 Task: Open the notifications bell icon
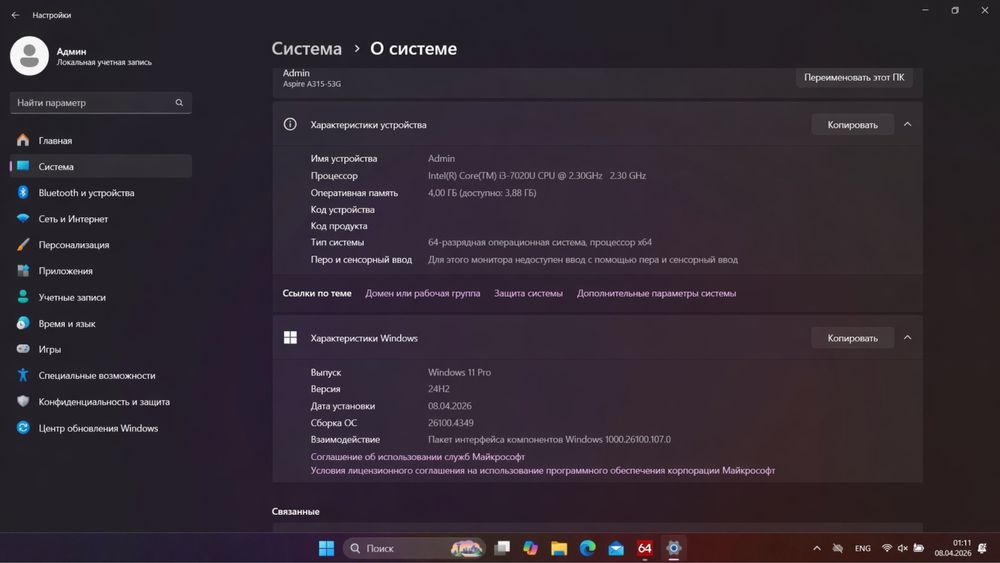click(983, 548)
